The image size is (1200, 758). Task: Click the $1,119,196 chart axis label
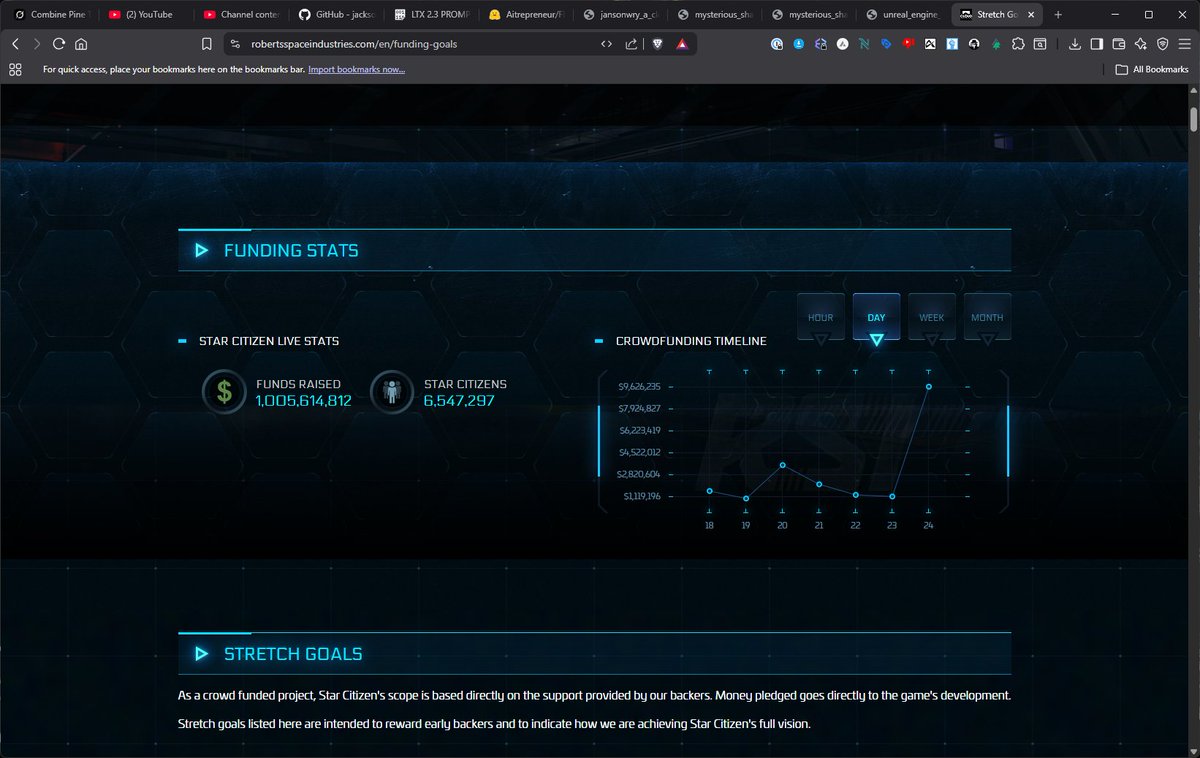click(640, 496)
